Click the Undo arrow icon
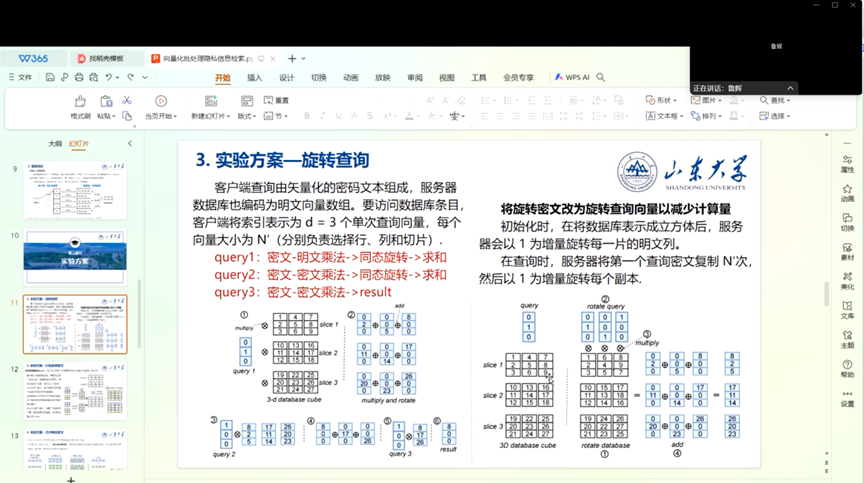 (108, 77)
